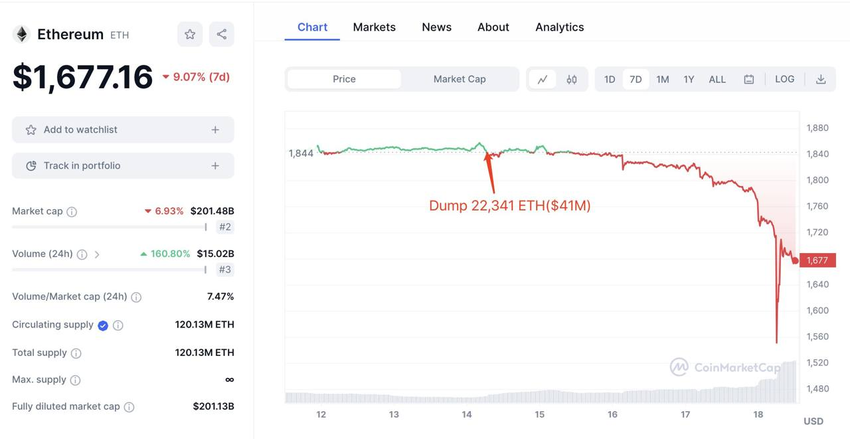This screenshot has height=439, width=850.
Task: Switch chart to Market Cap
Action: point(459,79)
